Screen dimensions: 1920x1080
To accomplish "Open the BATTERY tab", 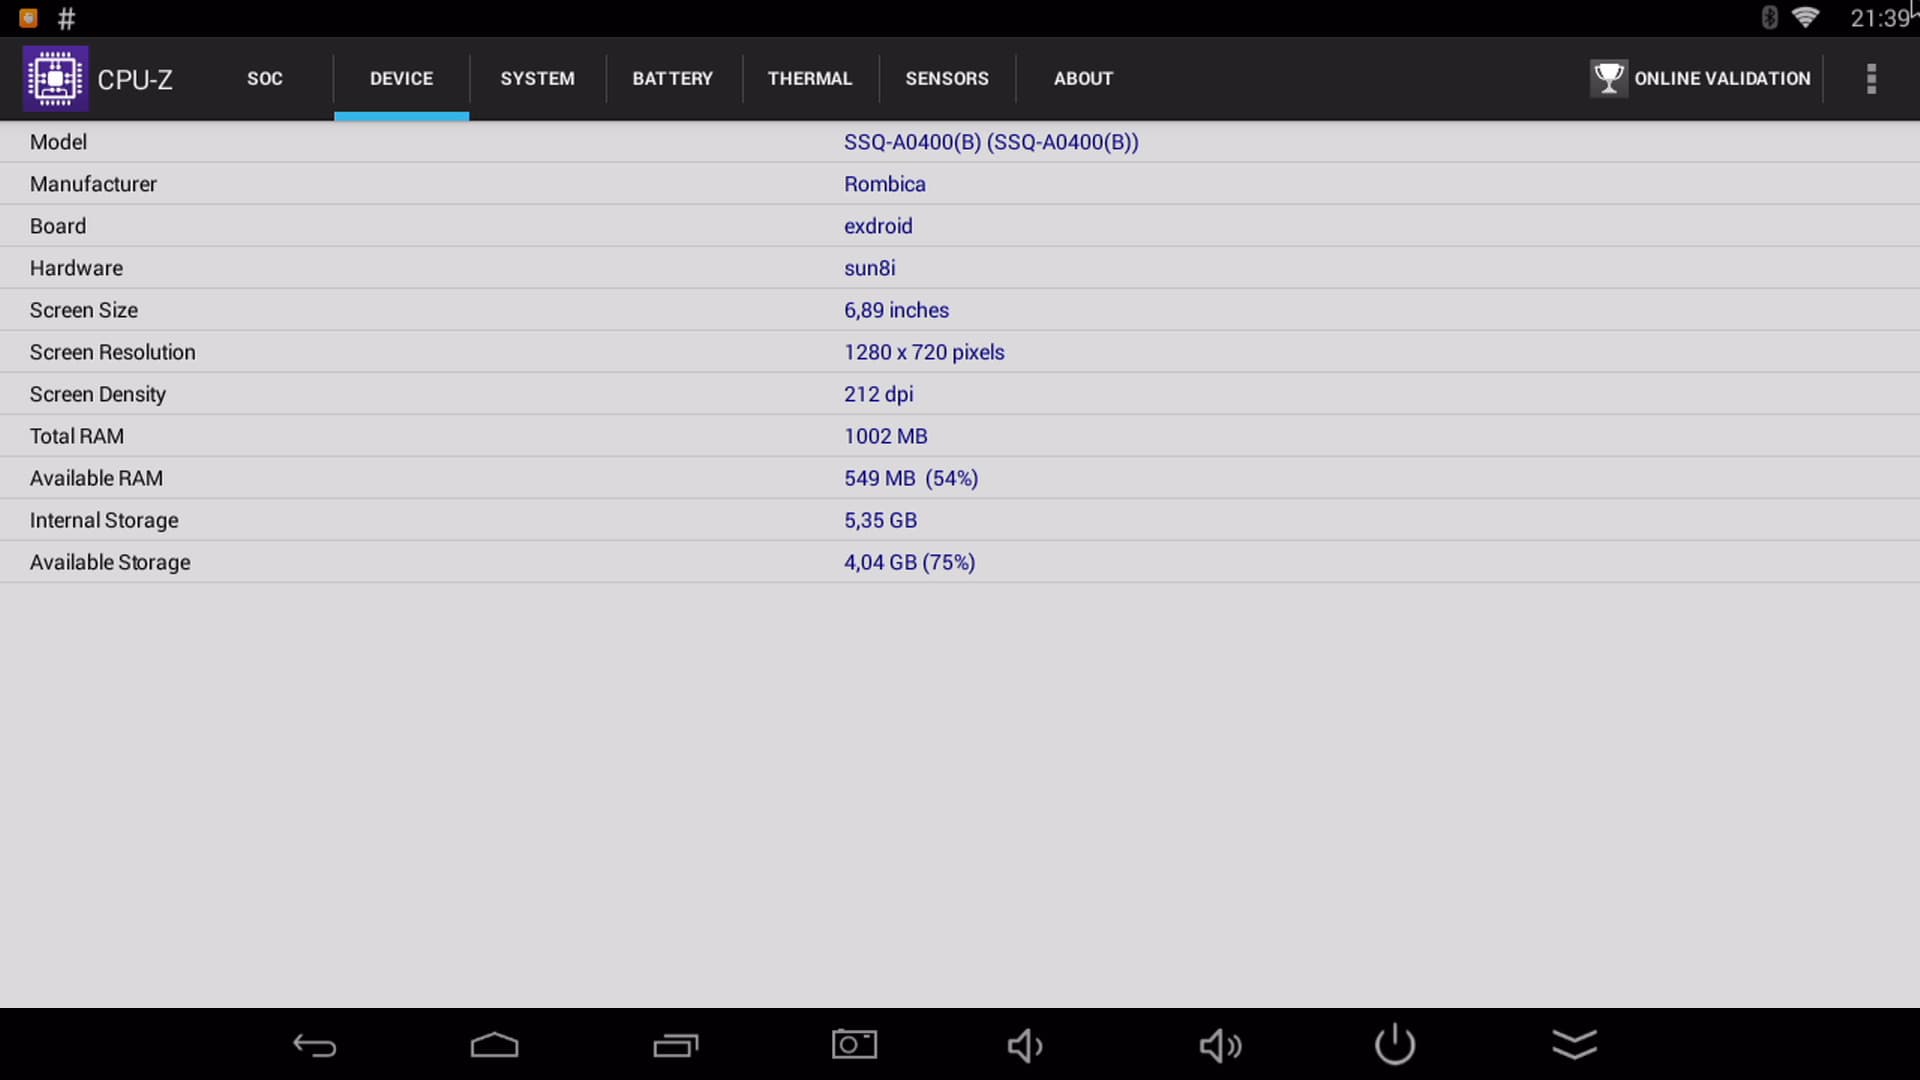I will (672, 79).
